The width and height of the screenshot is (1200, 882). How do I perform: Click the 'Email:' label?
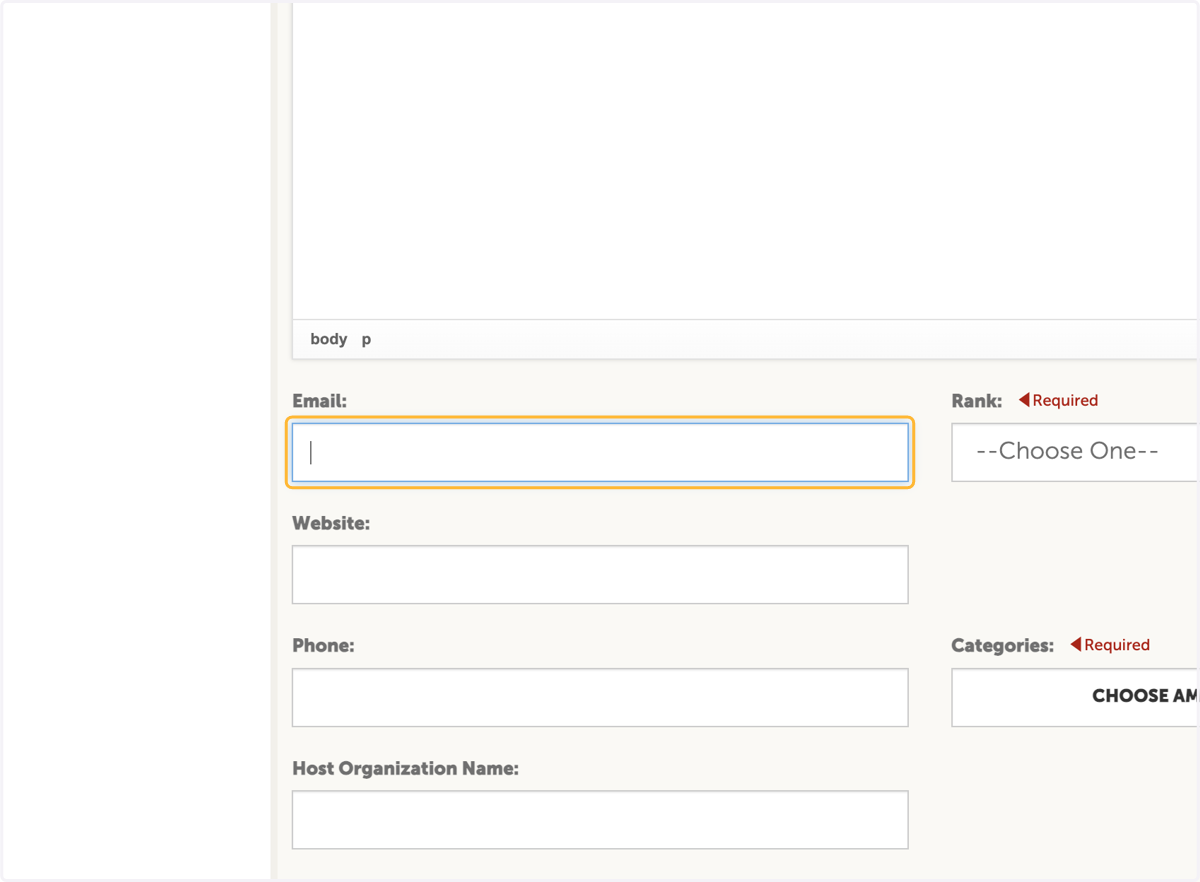(319, 401)
